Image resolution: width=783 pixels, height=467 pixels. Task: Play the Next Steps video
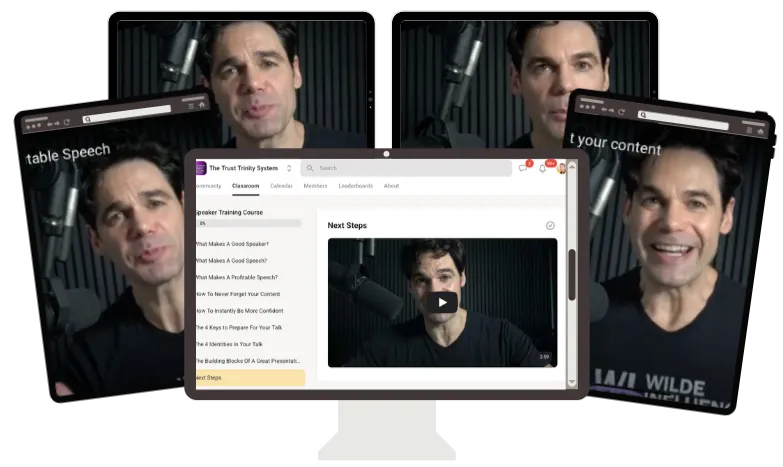click(442, 303)
